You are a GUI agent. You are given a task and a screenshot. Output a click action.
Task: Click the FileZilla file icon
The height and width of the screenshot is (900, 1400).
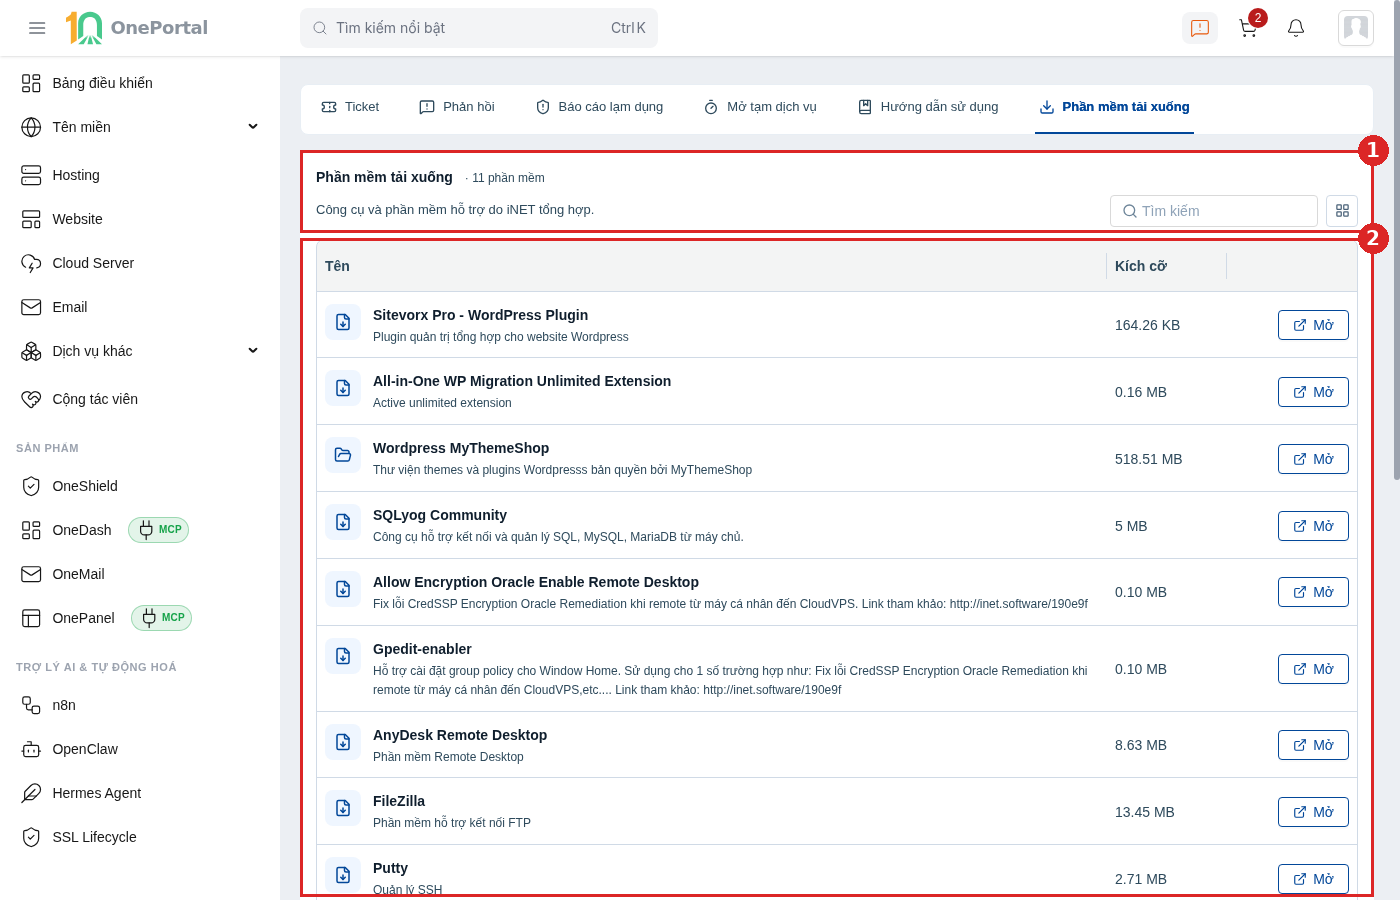343,808
